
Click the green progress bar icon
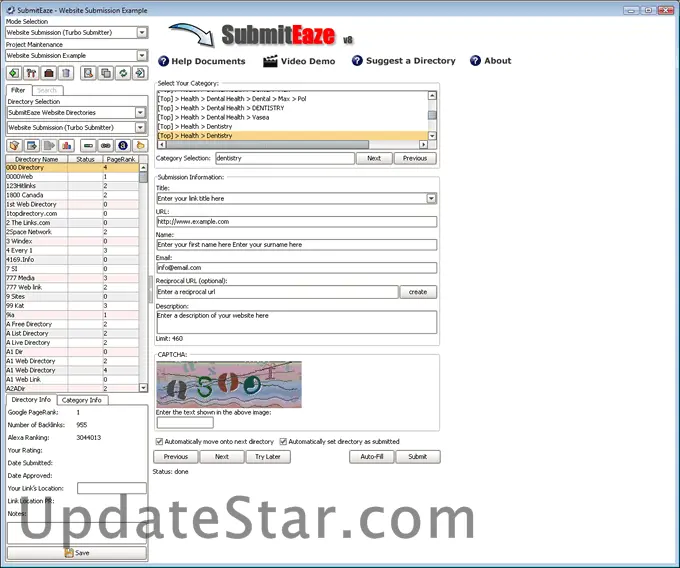tap(88, 146)
